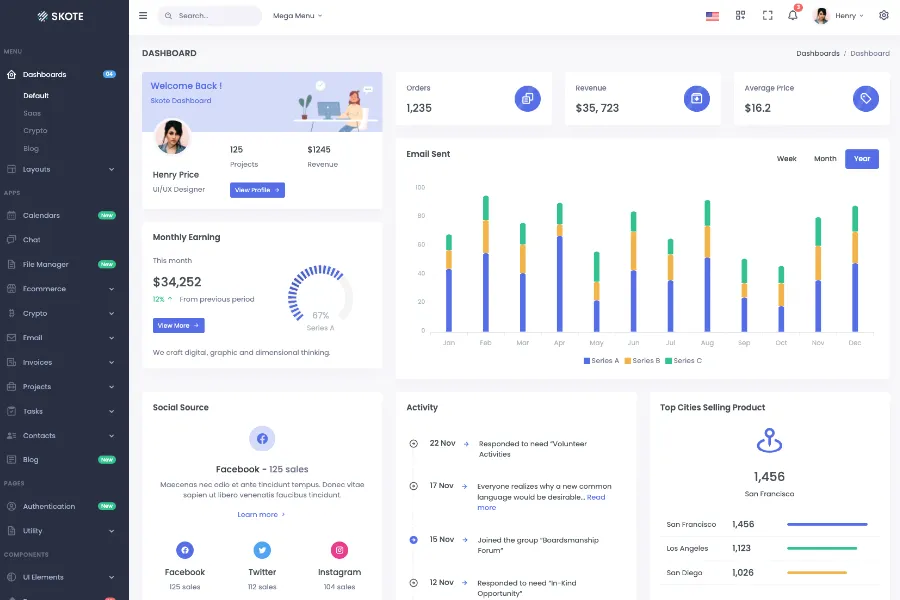The width and height of the screenshot is (900, 600).
Task: Click the View Profile button
Action: coord(257,190)
